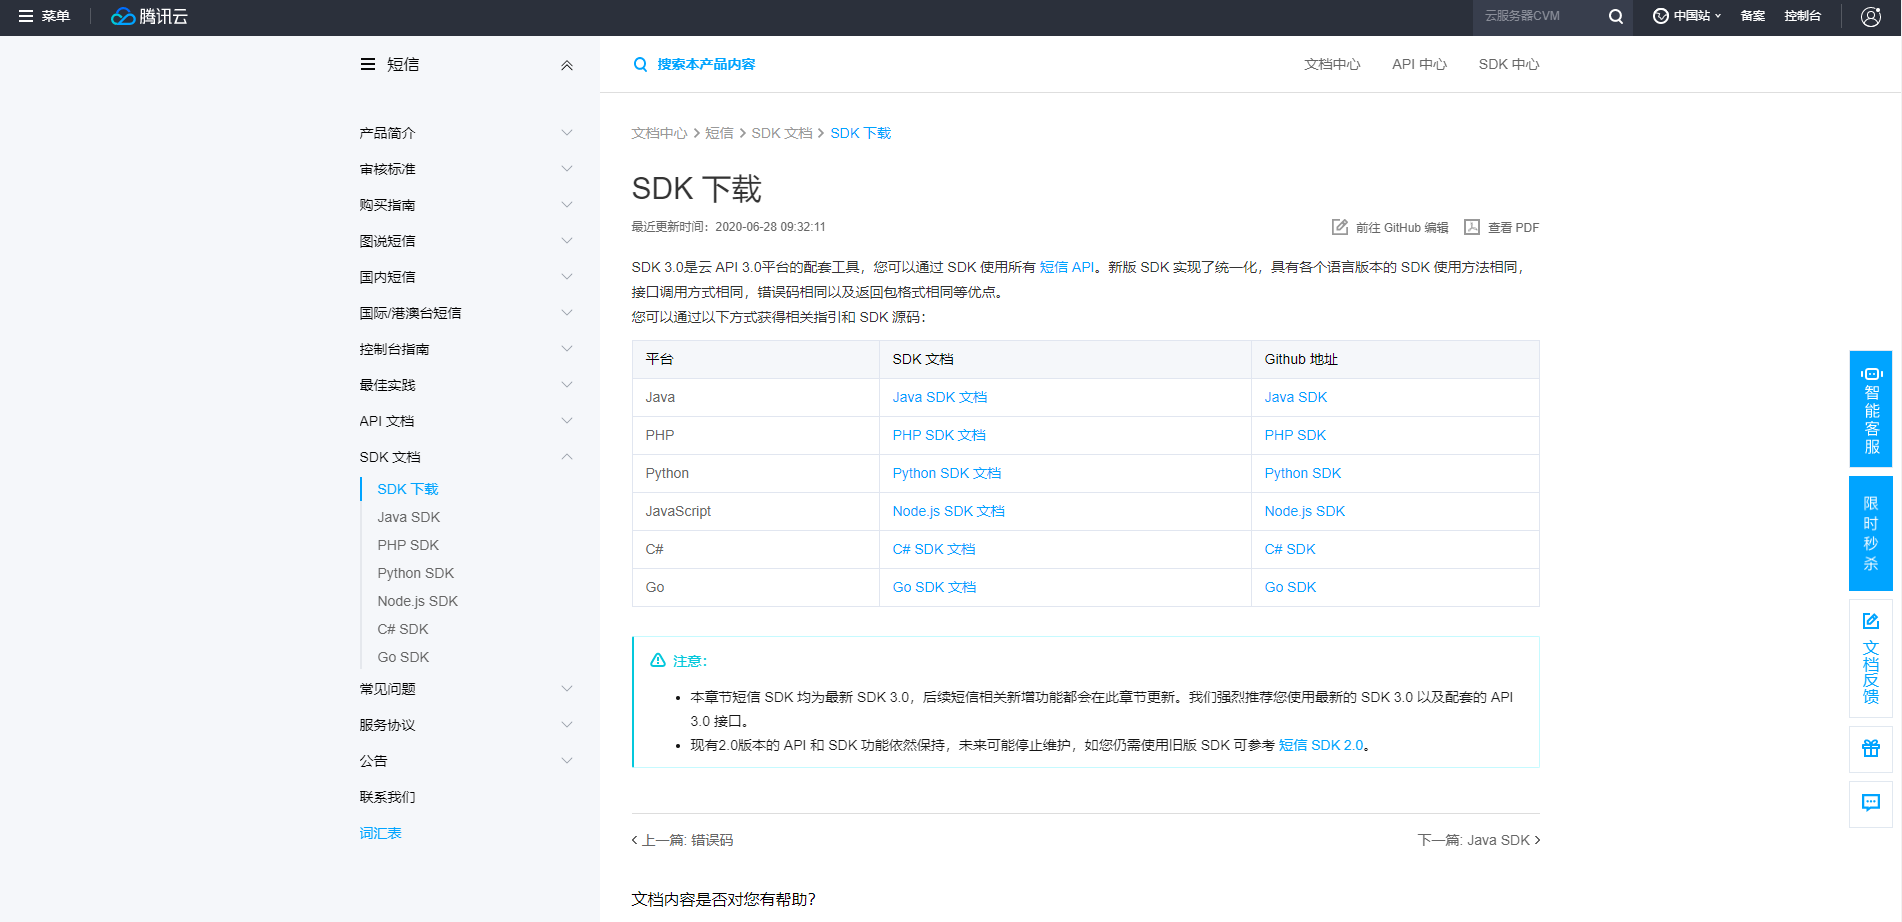The height and width of the screenshot is (922, 1902).
Task: Open the 中国站 region dropdown
Action: coord(1686,16)
